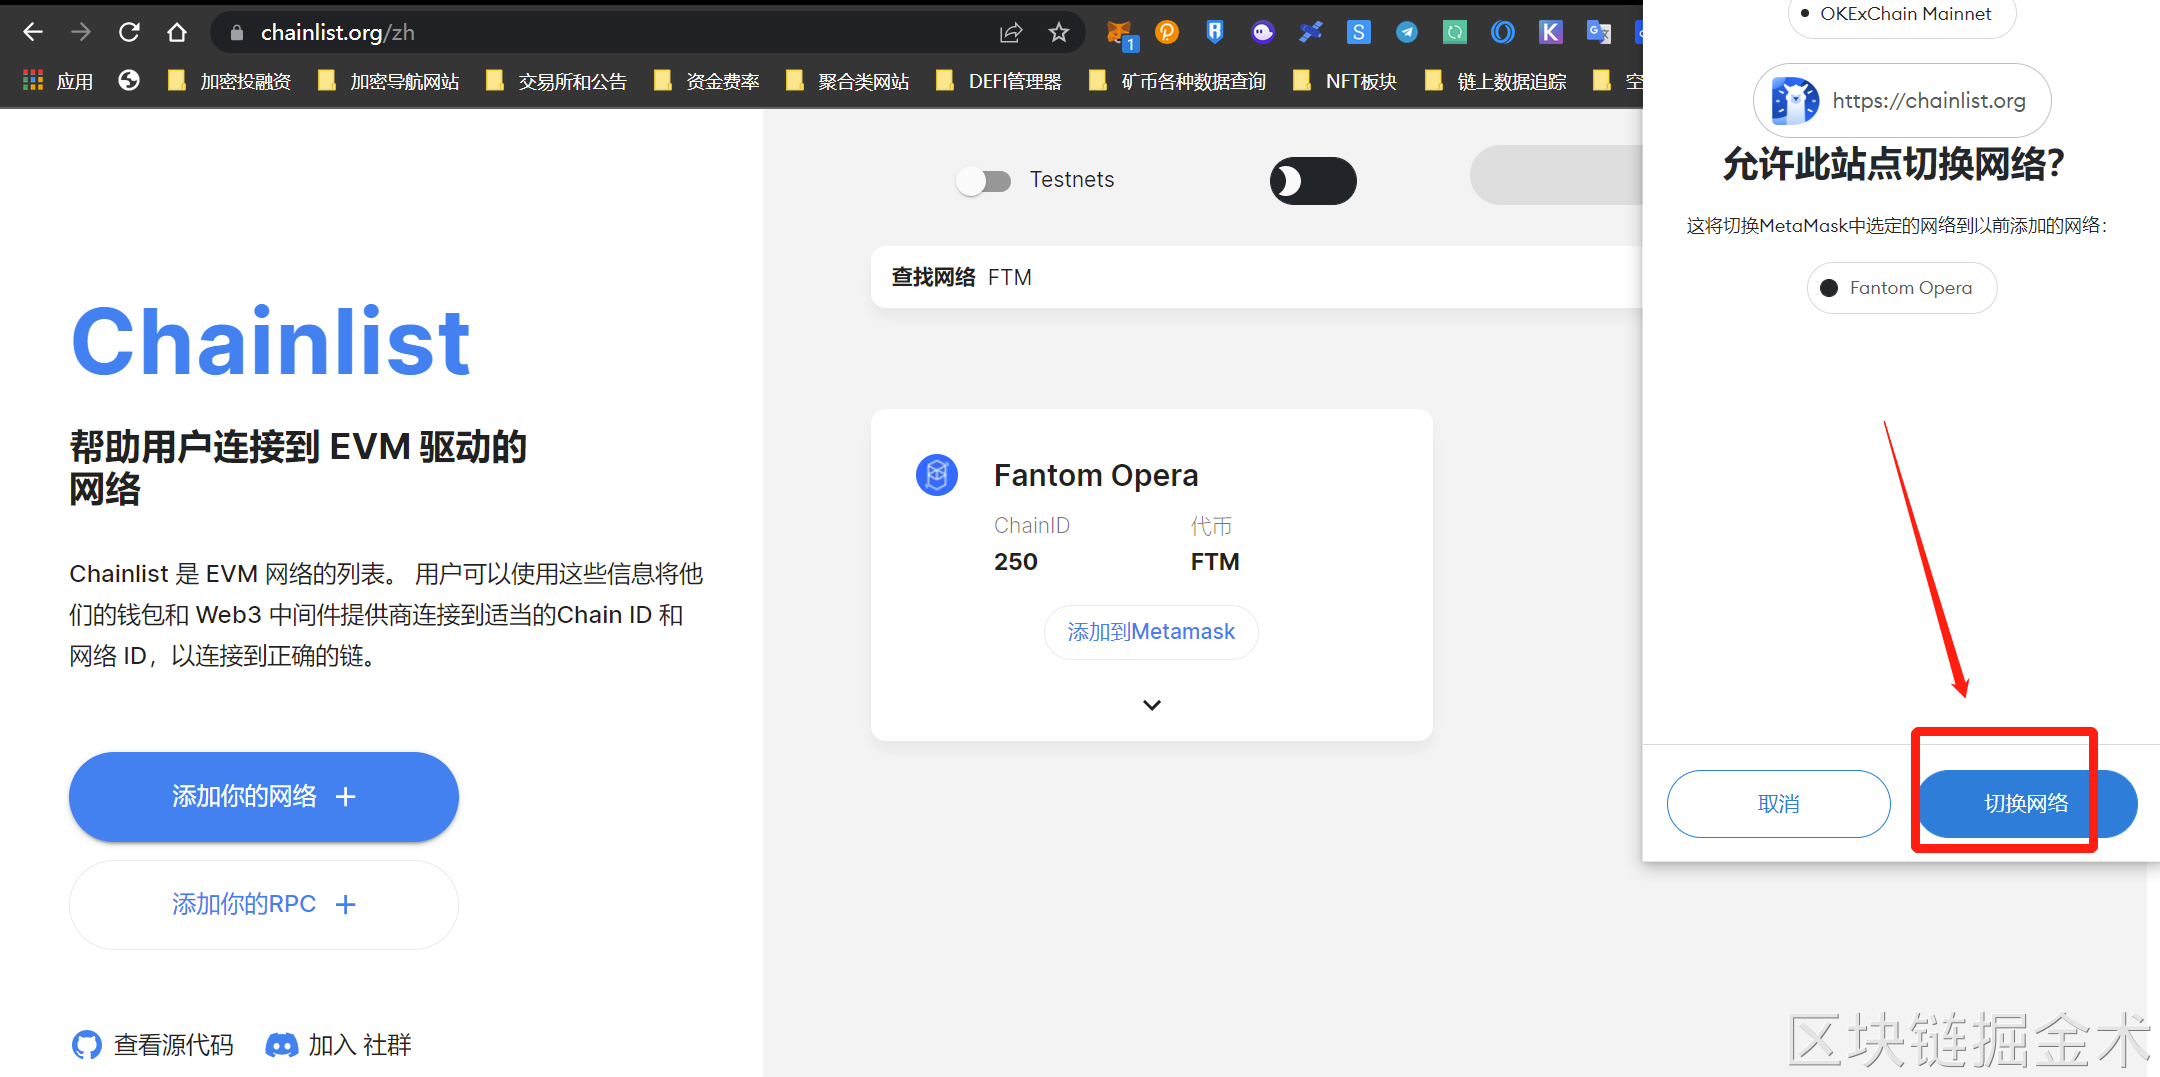This screenshot has width=2160, height=1077.
Task: Click the chainlist site icon in MetaMask popup
Action: (1795, 101)
